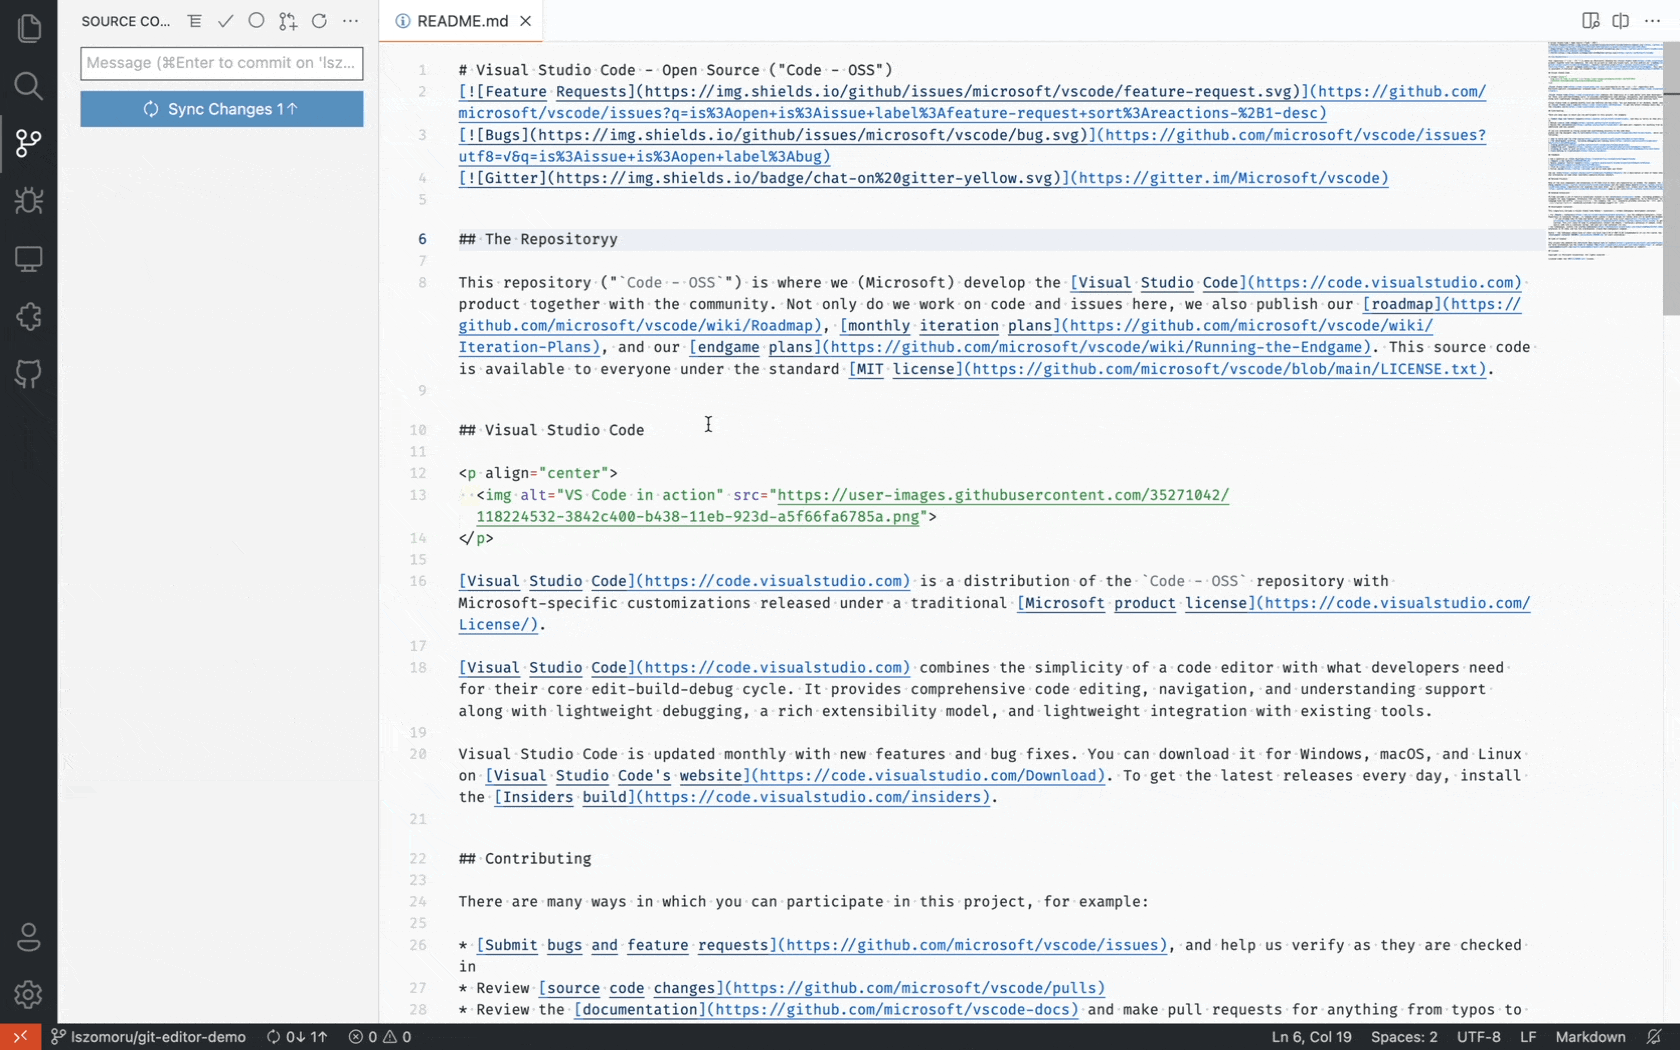Create a pull request from the Source Control toolbar

[287, 20]
